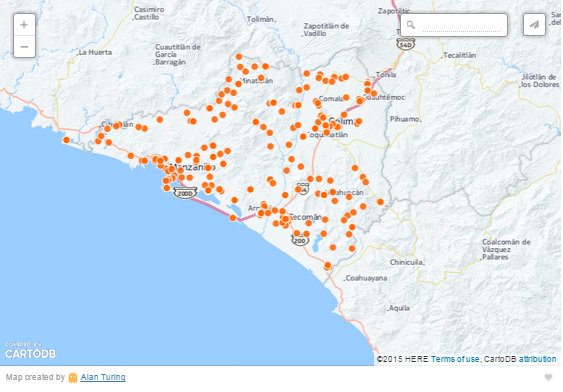Click the Pihuamo map label

[405, 119]
